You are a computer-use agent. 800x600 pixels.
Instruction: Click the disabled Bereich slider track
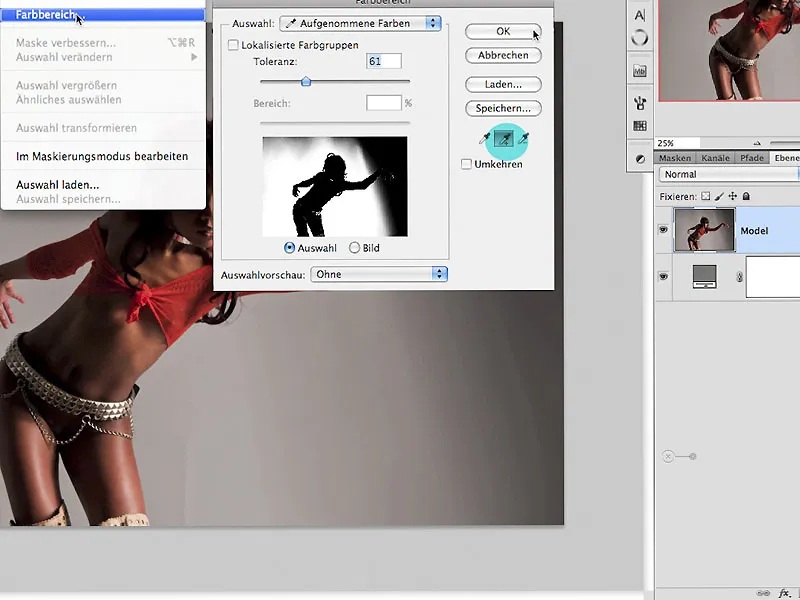335,123
